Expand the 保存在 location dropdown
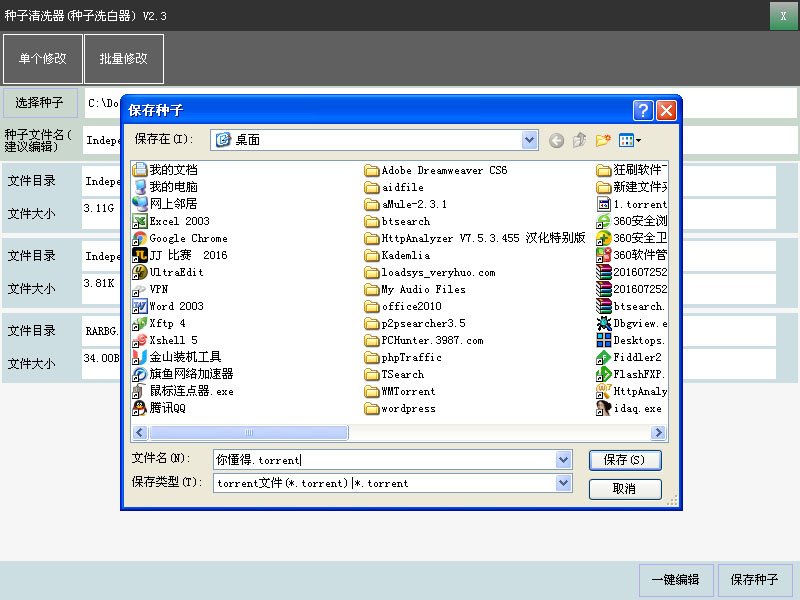This screenshot has width=800, height=600. click(x=529, y=140)
